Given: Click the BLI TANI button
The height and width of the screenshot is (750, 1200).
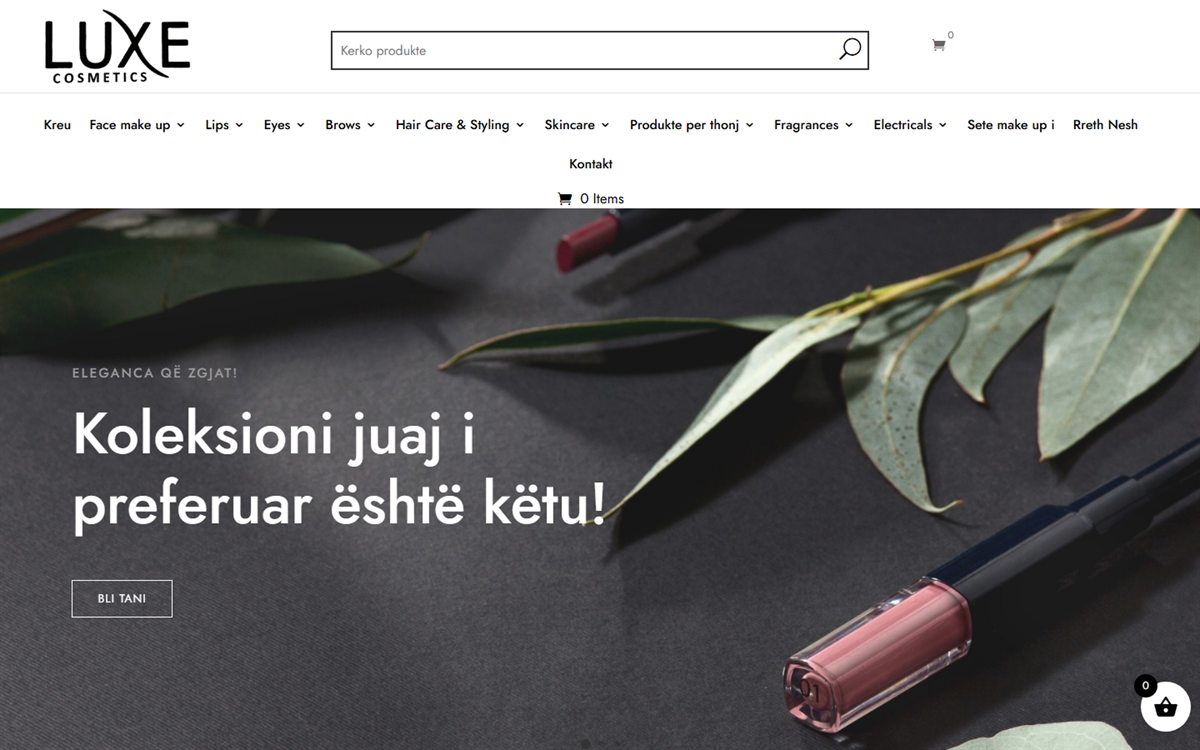Looking at the screenshot, I should click(x=122, y=599).
